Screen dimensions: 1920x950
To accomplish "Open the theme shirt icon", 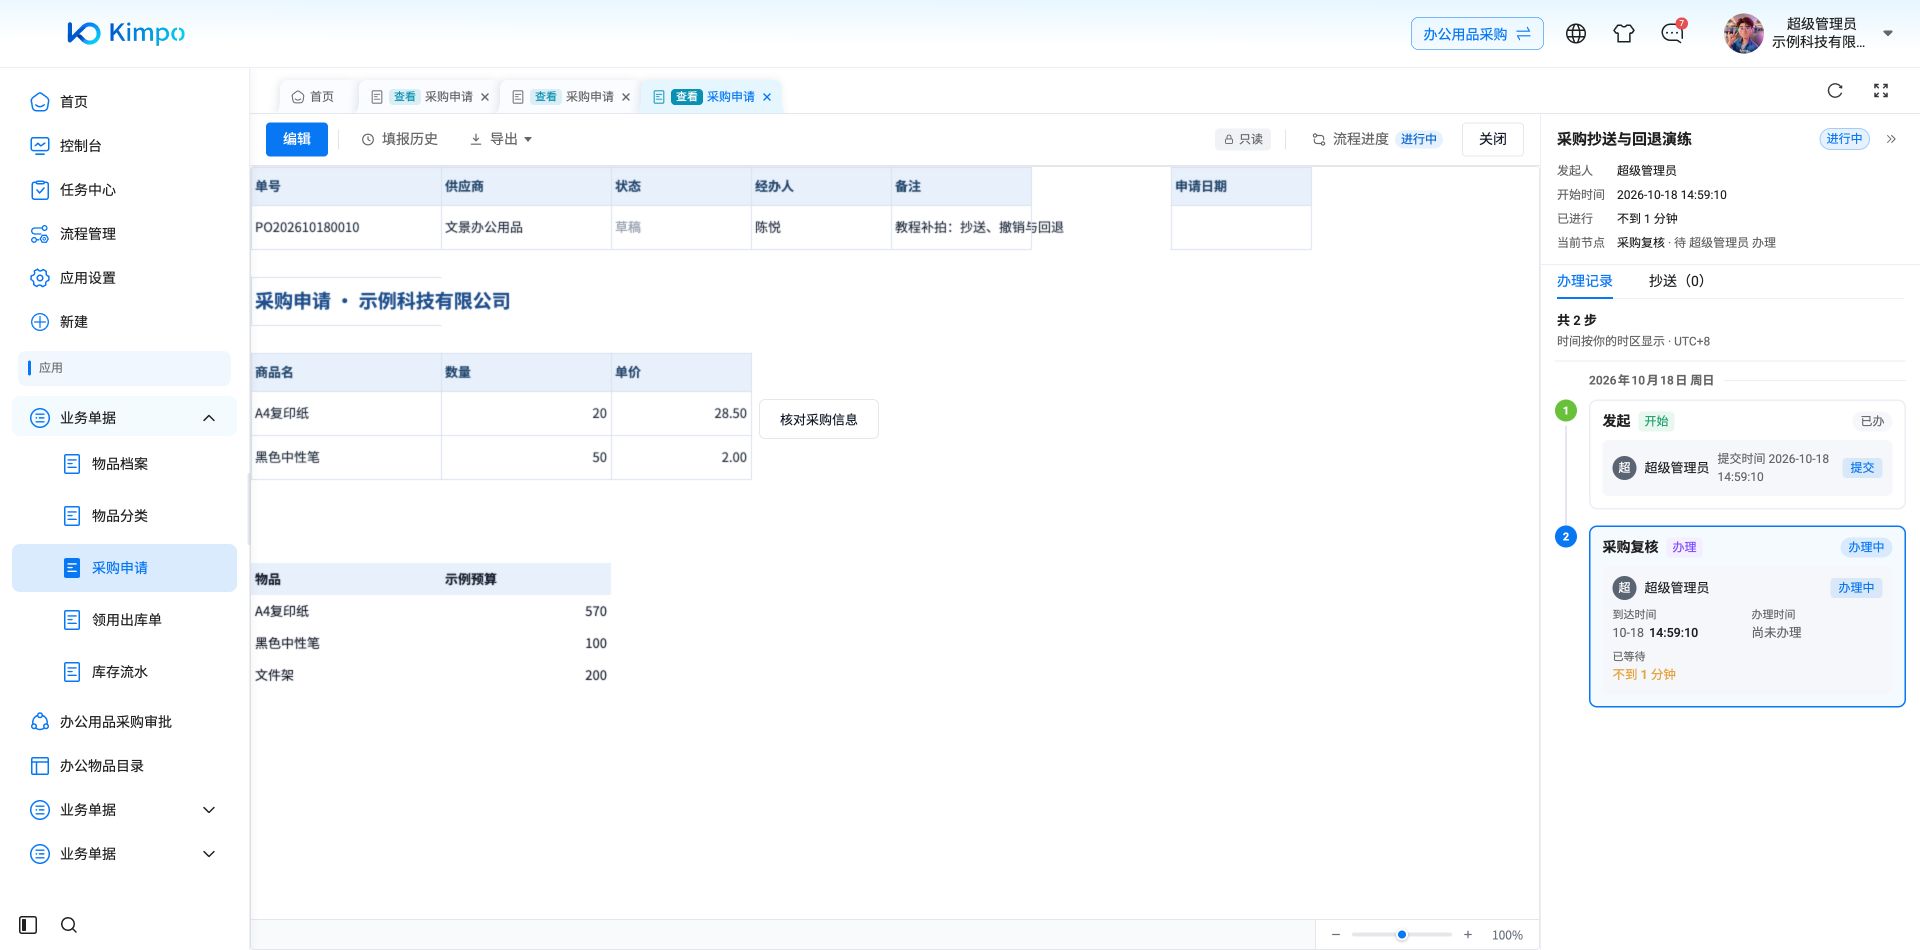I will [x=1624, y=34].
